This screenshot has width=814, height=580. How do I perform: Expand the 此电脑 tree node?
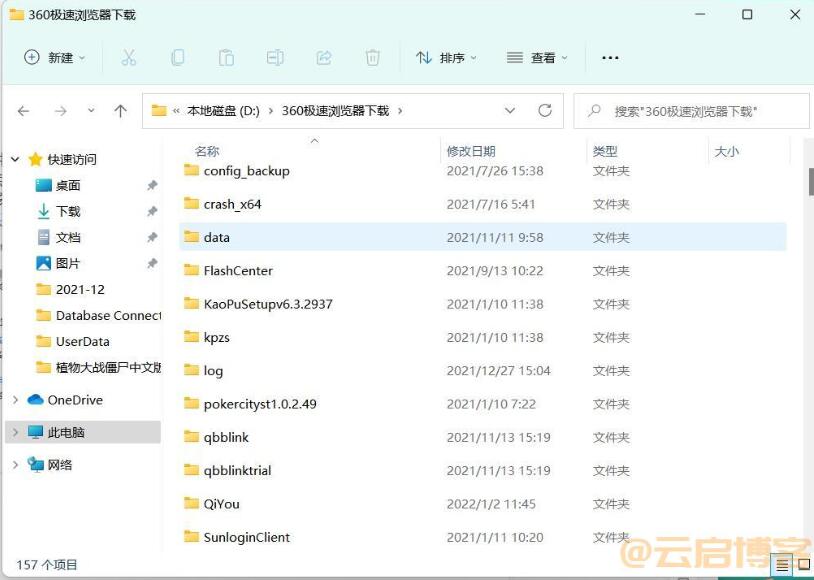click(15, 432)
